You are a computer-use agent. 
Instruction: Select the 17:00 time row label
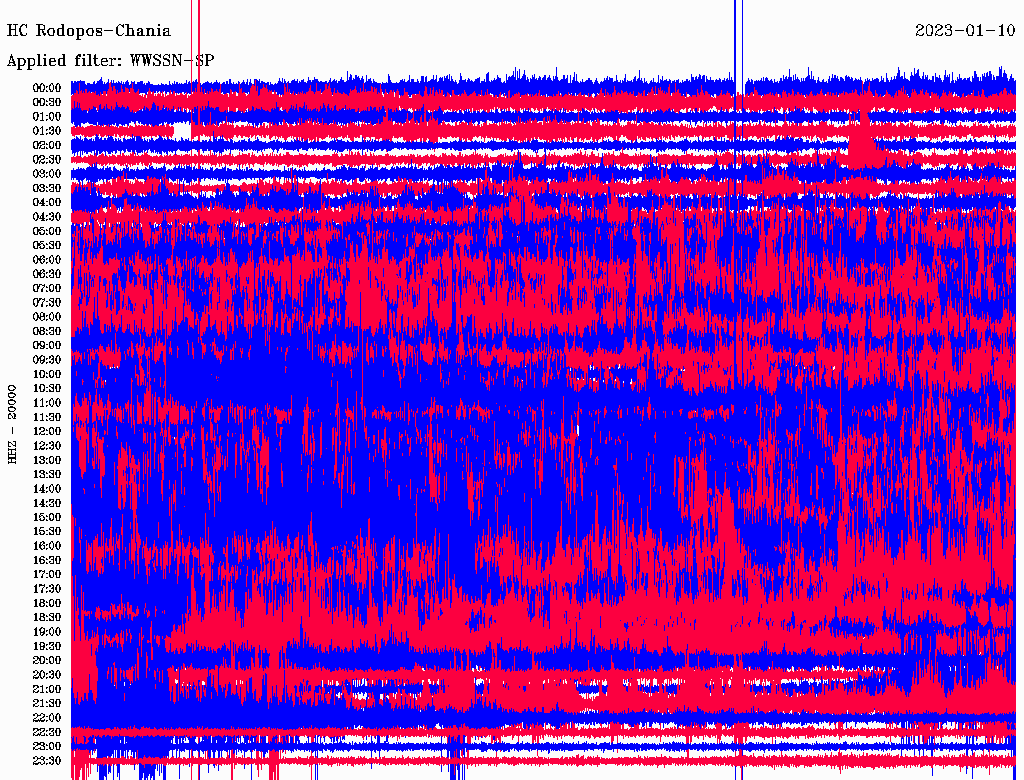coord(47,575)
